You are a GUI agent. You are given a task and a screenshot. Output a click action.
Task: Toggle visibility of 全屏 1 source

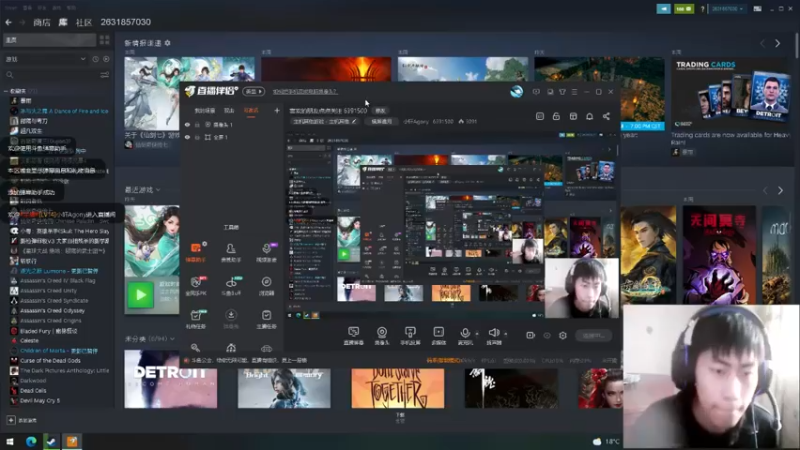(x=187, y=137)
